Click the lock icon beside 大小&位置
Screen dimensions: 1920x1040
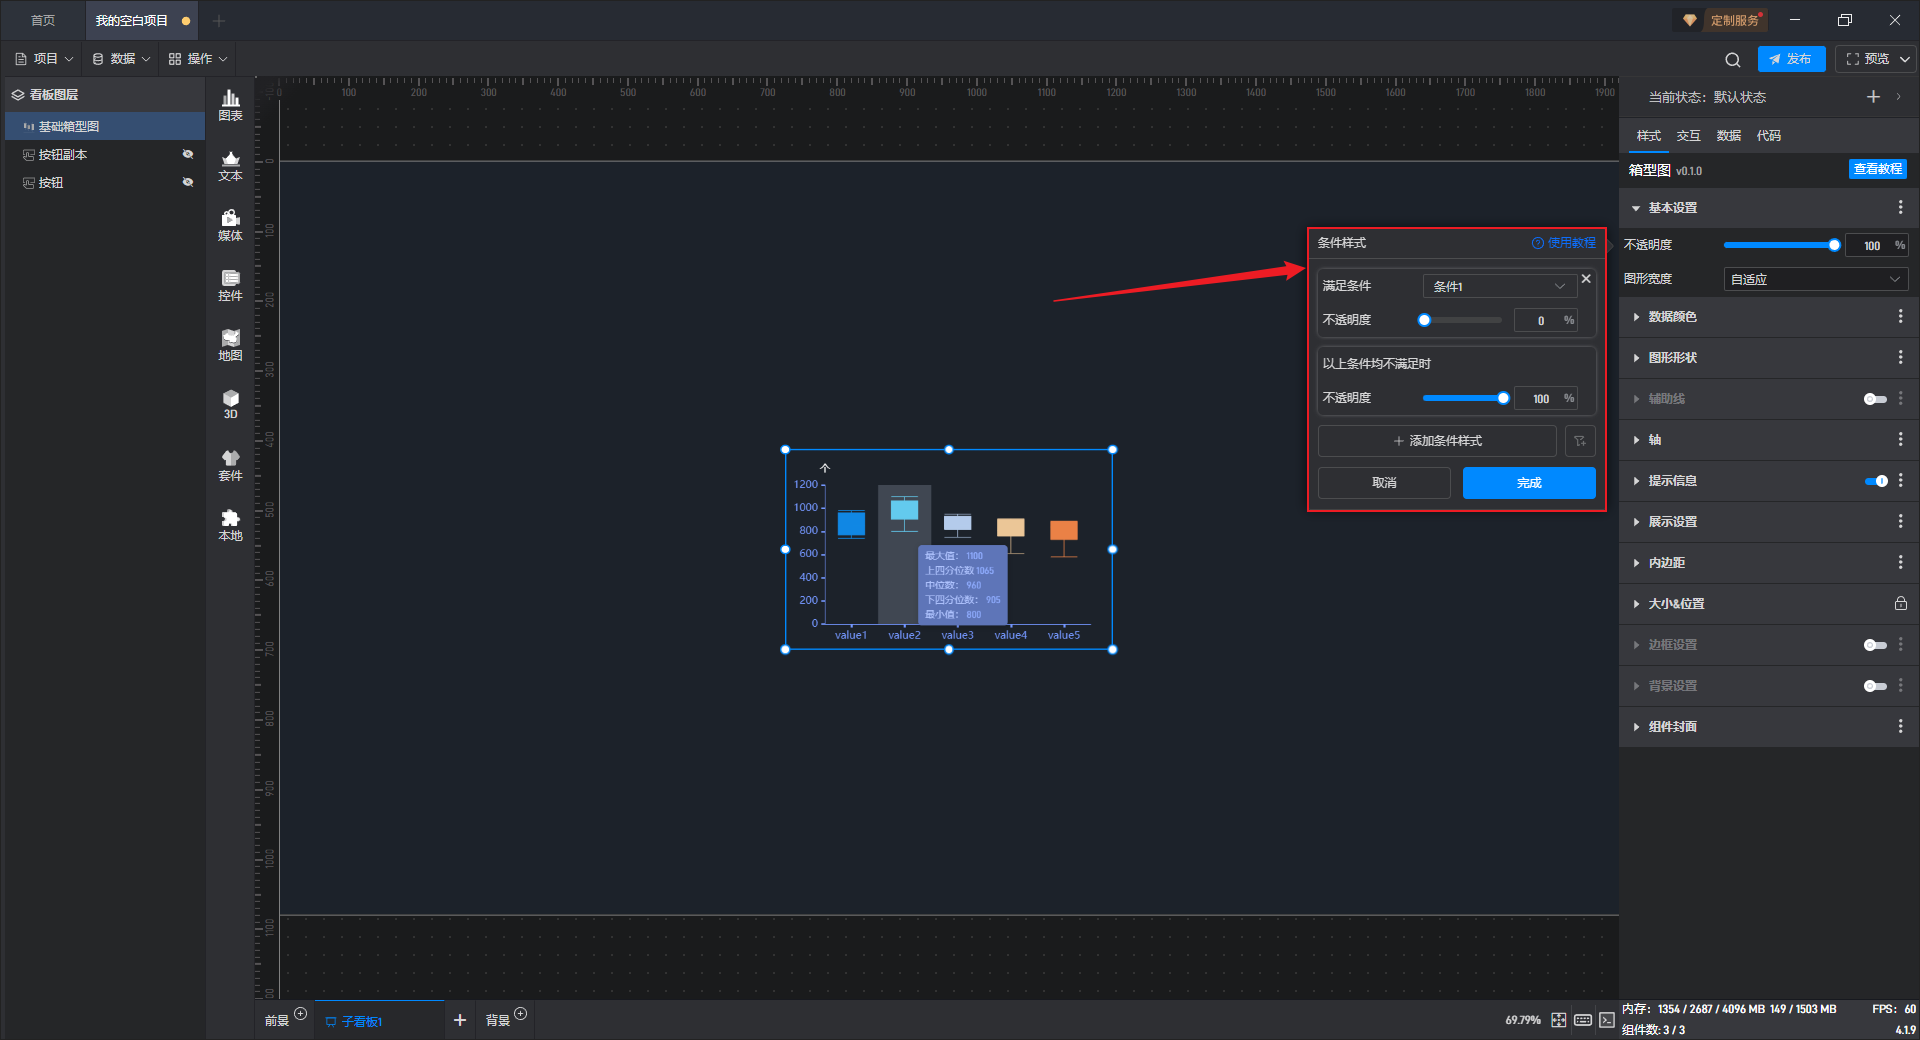(1900, 604)
